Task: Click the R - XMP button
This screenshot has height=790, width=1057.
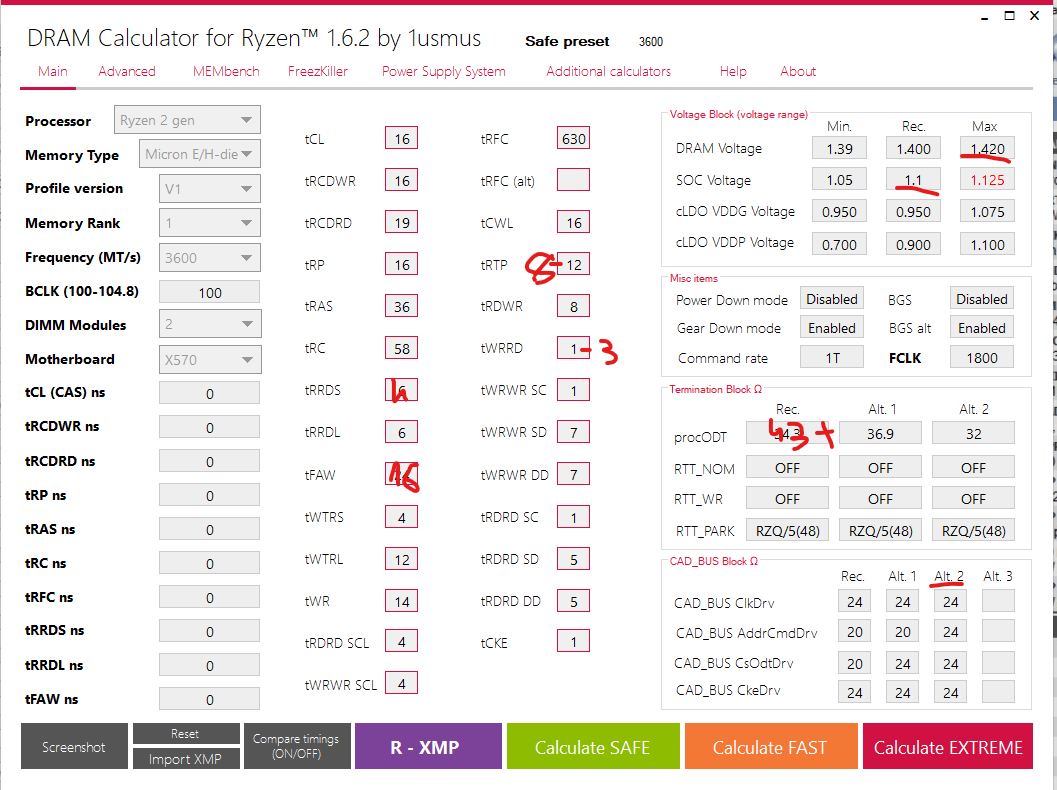Action: point(428,746)
